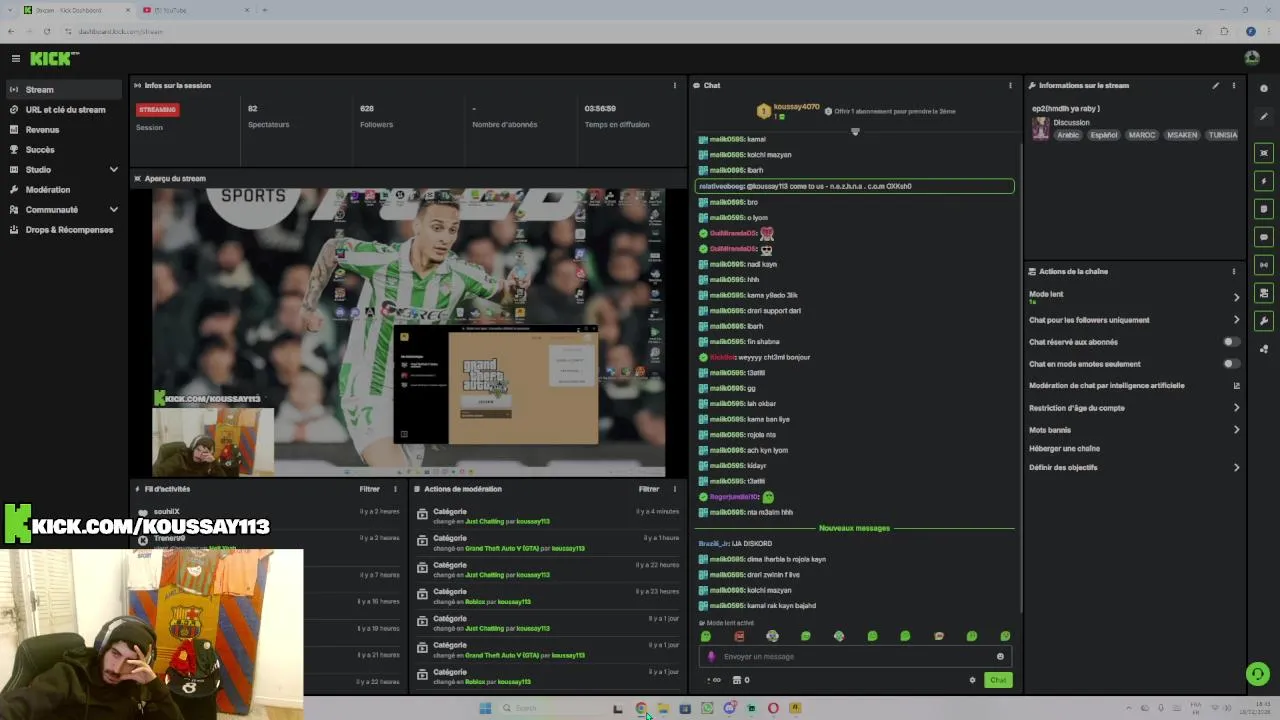This screenshot has width=1280, height=720.
Task: Toggle Chat en mode emotes seulement switch
Action: [x=1231, y=364]
